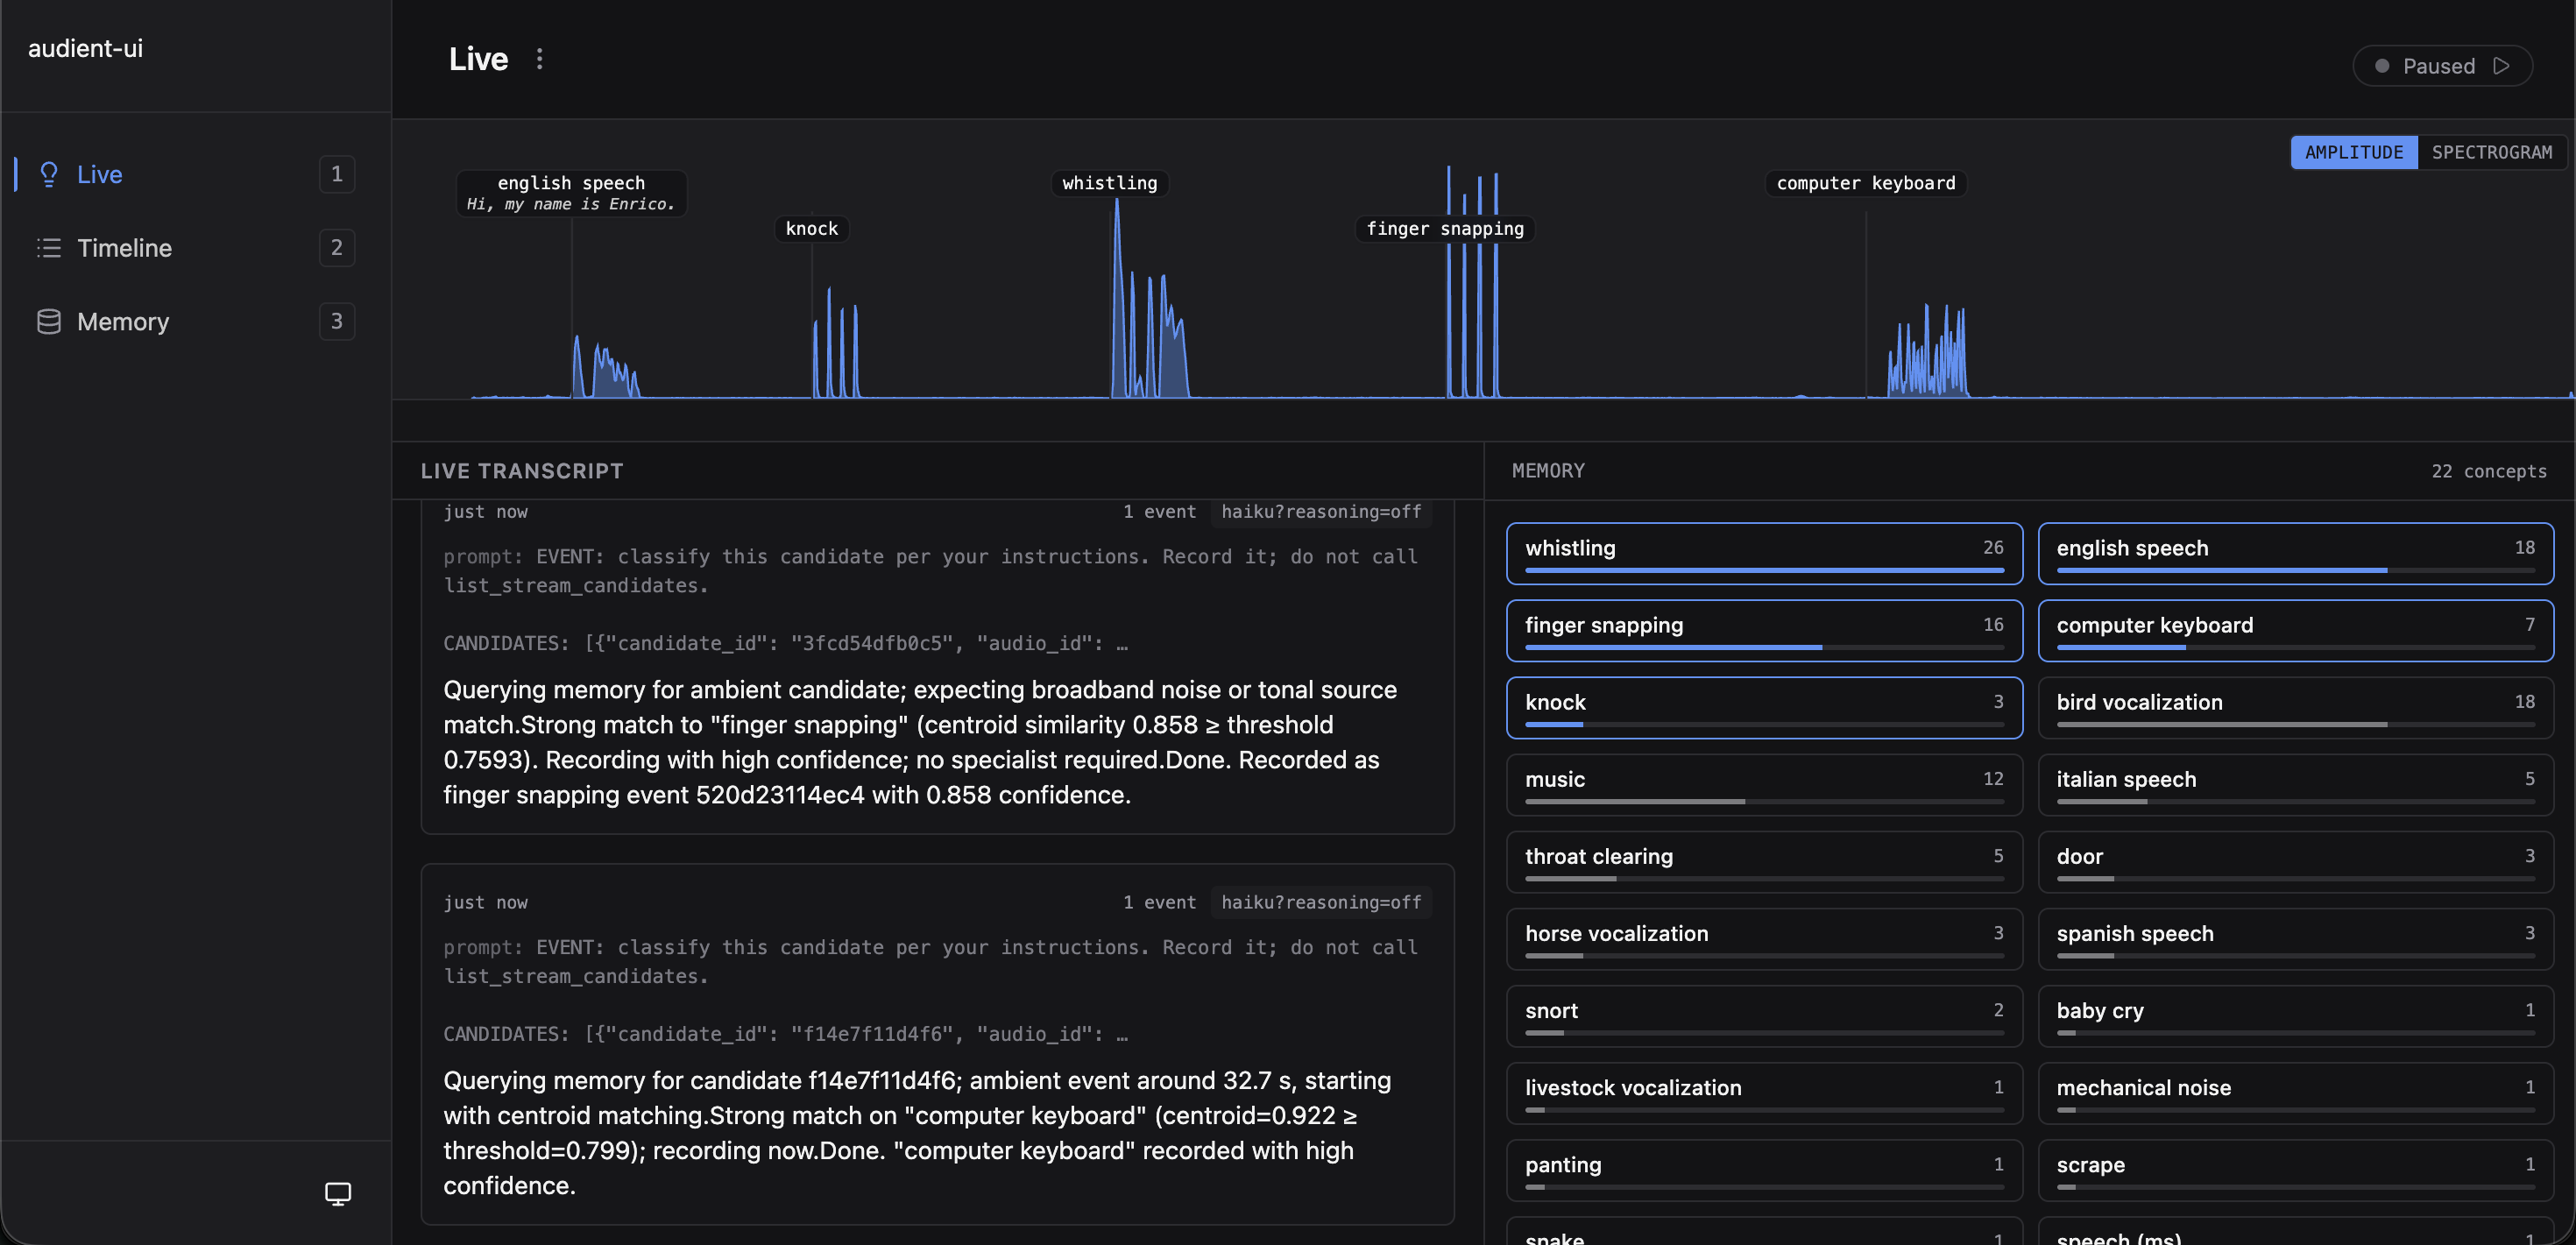Click the play triangle in Paused button
Image resolution: width=2576 pixels, height=1245 pixels.
point(2501,66)
